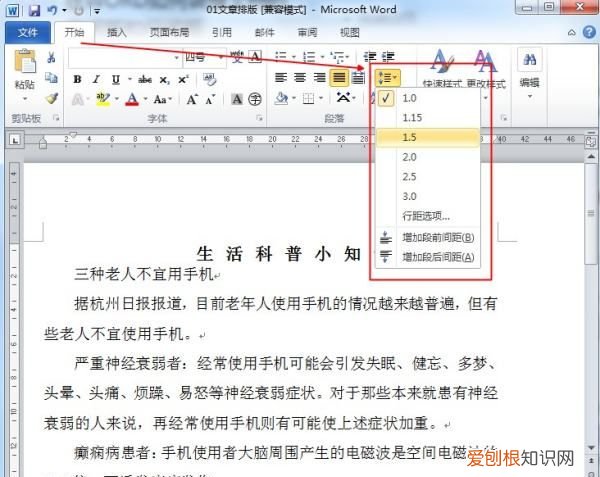
Task: Toggle character shading A
Action: pos(237,99)
